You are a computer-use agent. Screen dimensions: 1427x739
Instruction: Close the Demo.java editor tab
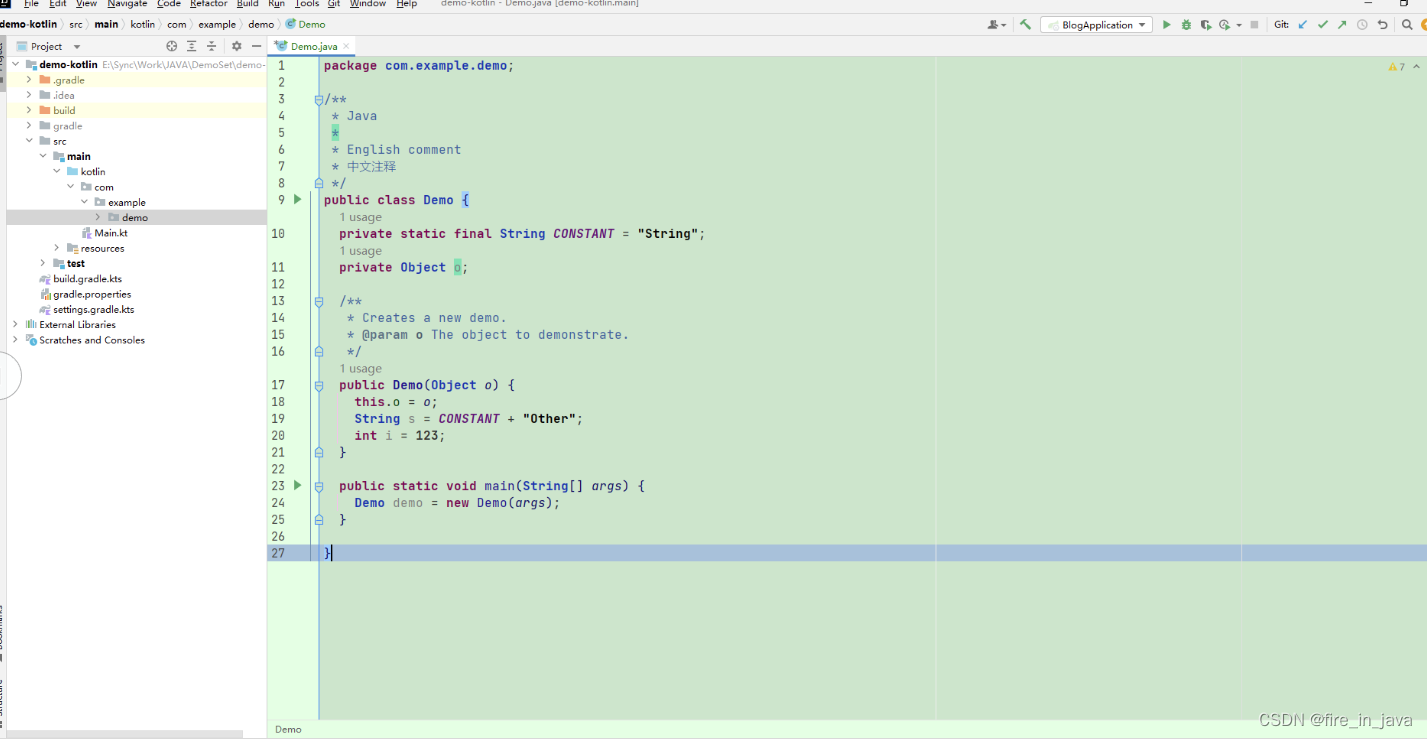coord(347,46)
